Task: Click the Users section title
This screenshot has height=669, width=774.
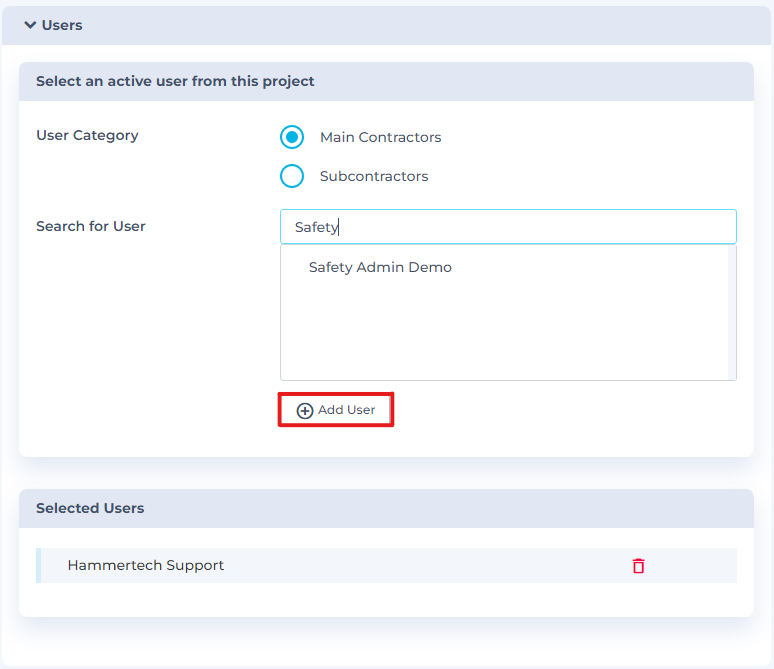Action: click(x=62, y=25)
